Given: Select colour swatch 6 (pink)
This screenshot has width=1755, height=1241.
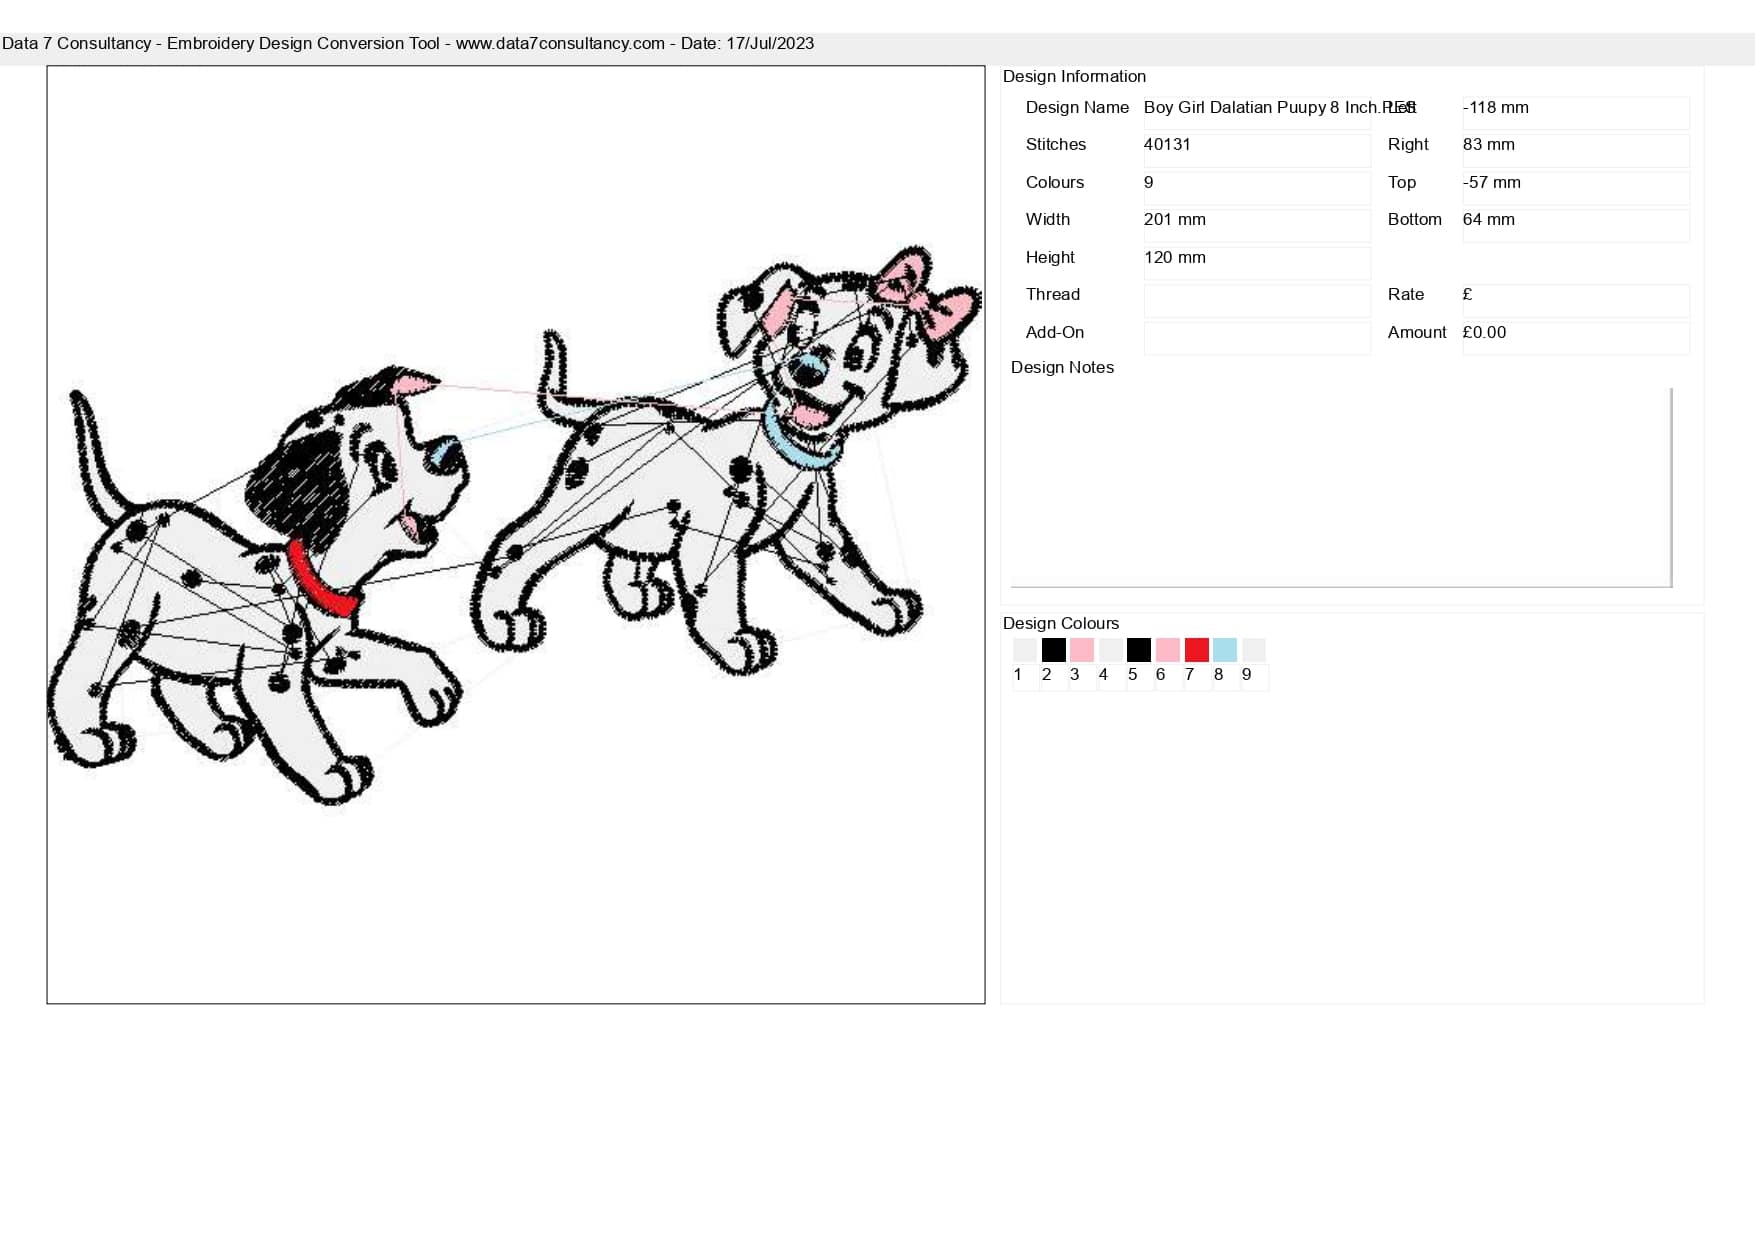Looking at the screenshot, I should pos(1168,650).
